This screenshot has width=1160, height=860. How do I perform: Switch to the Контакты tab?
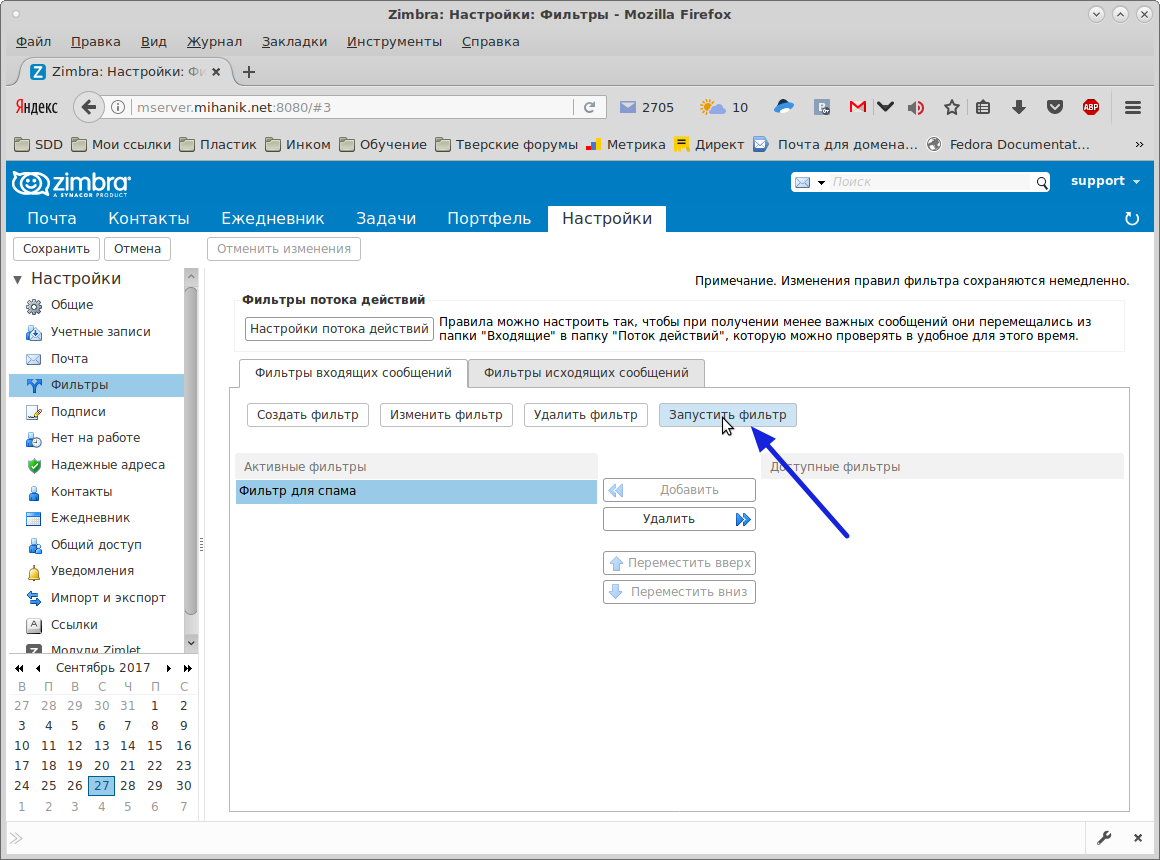point(149,218)
